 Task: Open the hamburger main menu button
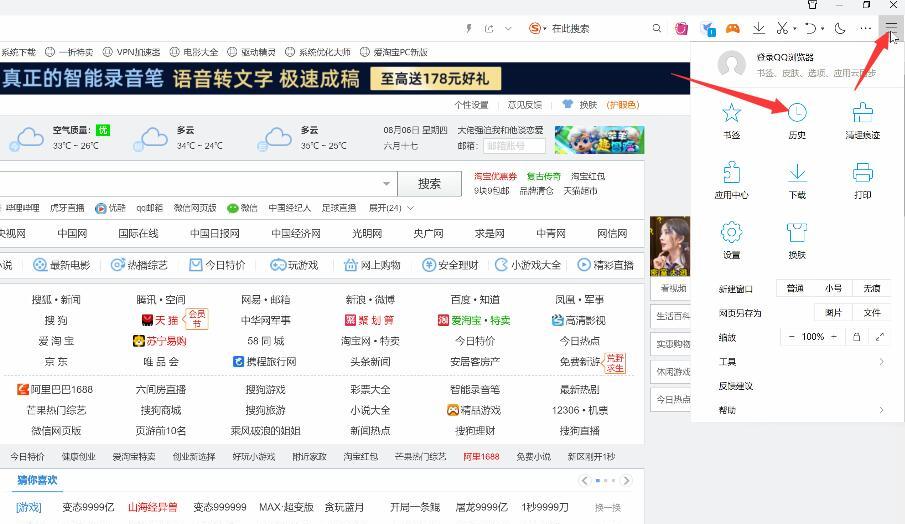[x=891, y=27]
